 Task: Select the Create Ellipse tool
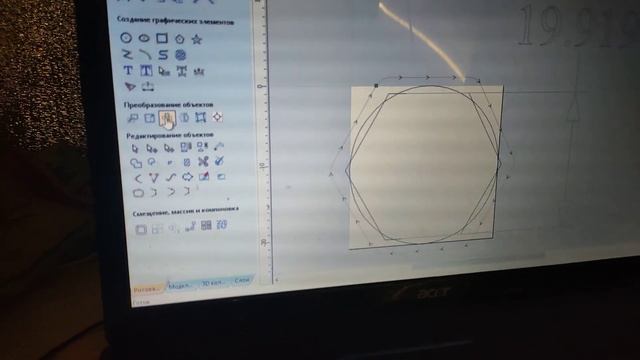[x=144, y=38]
